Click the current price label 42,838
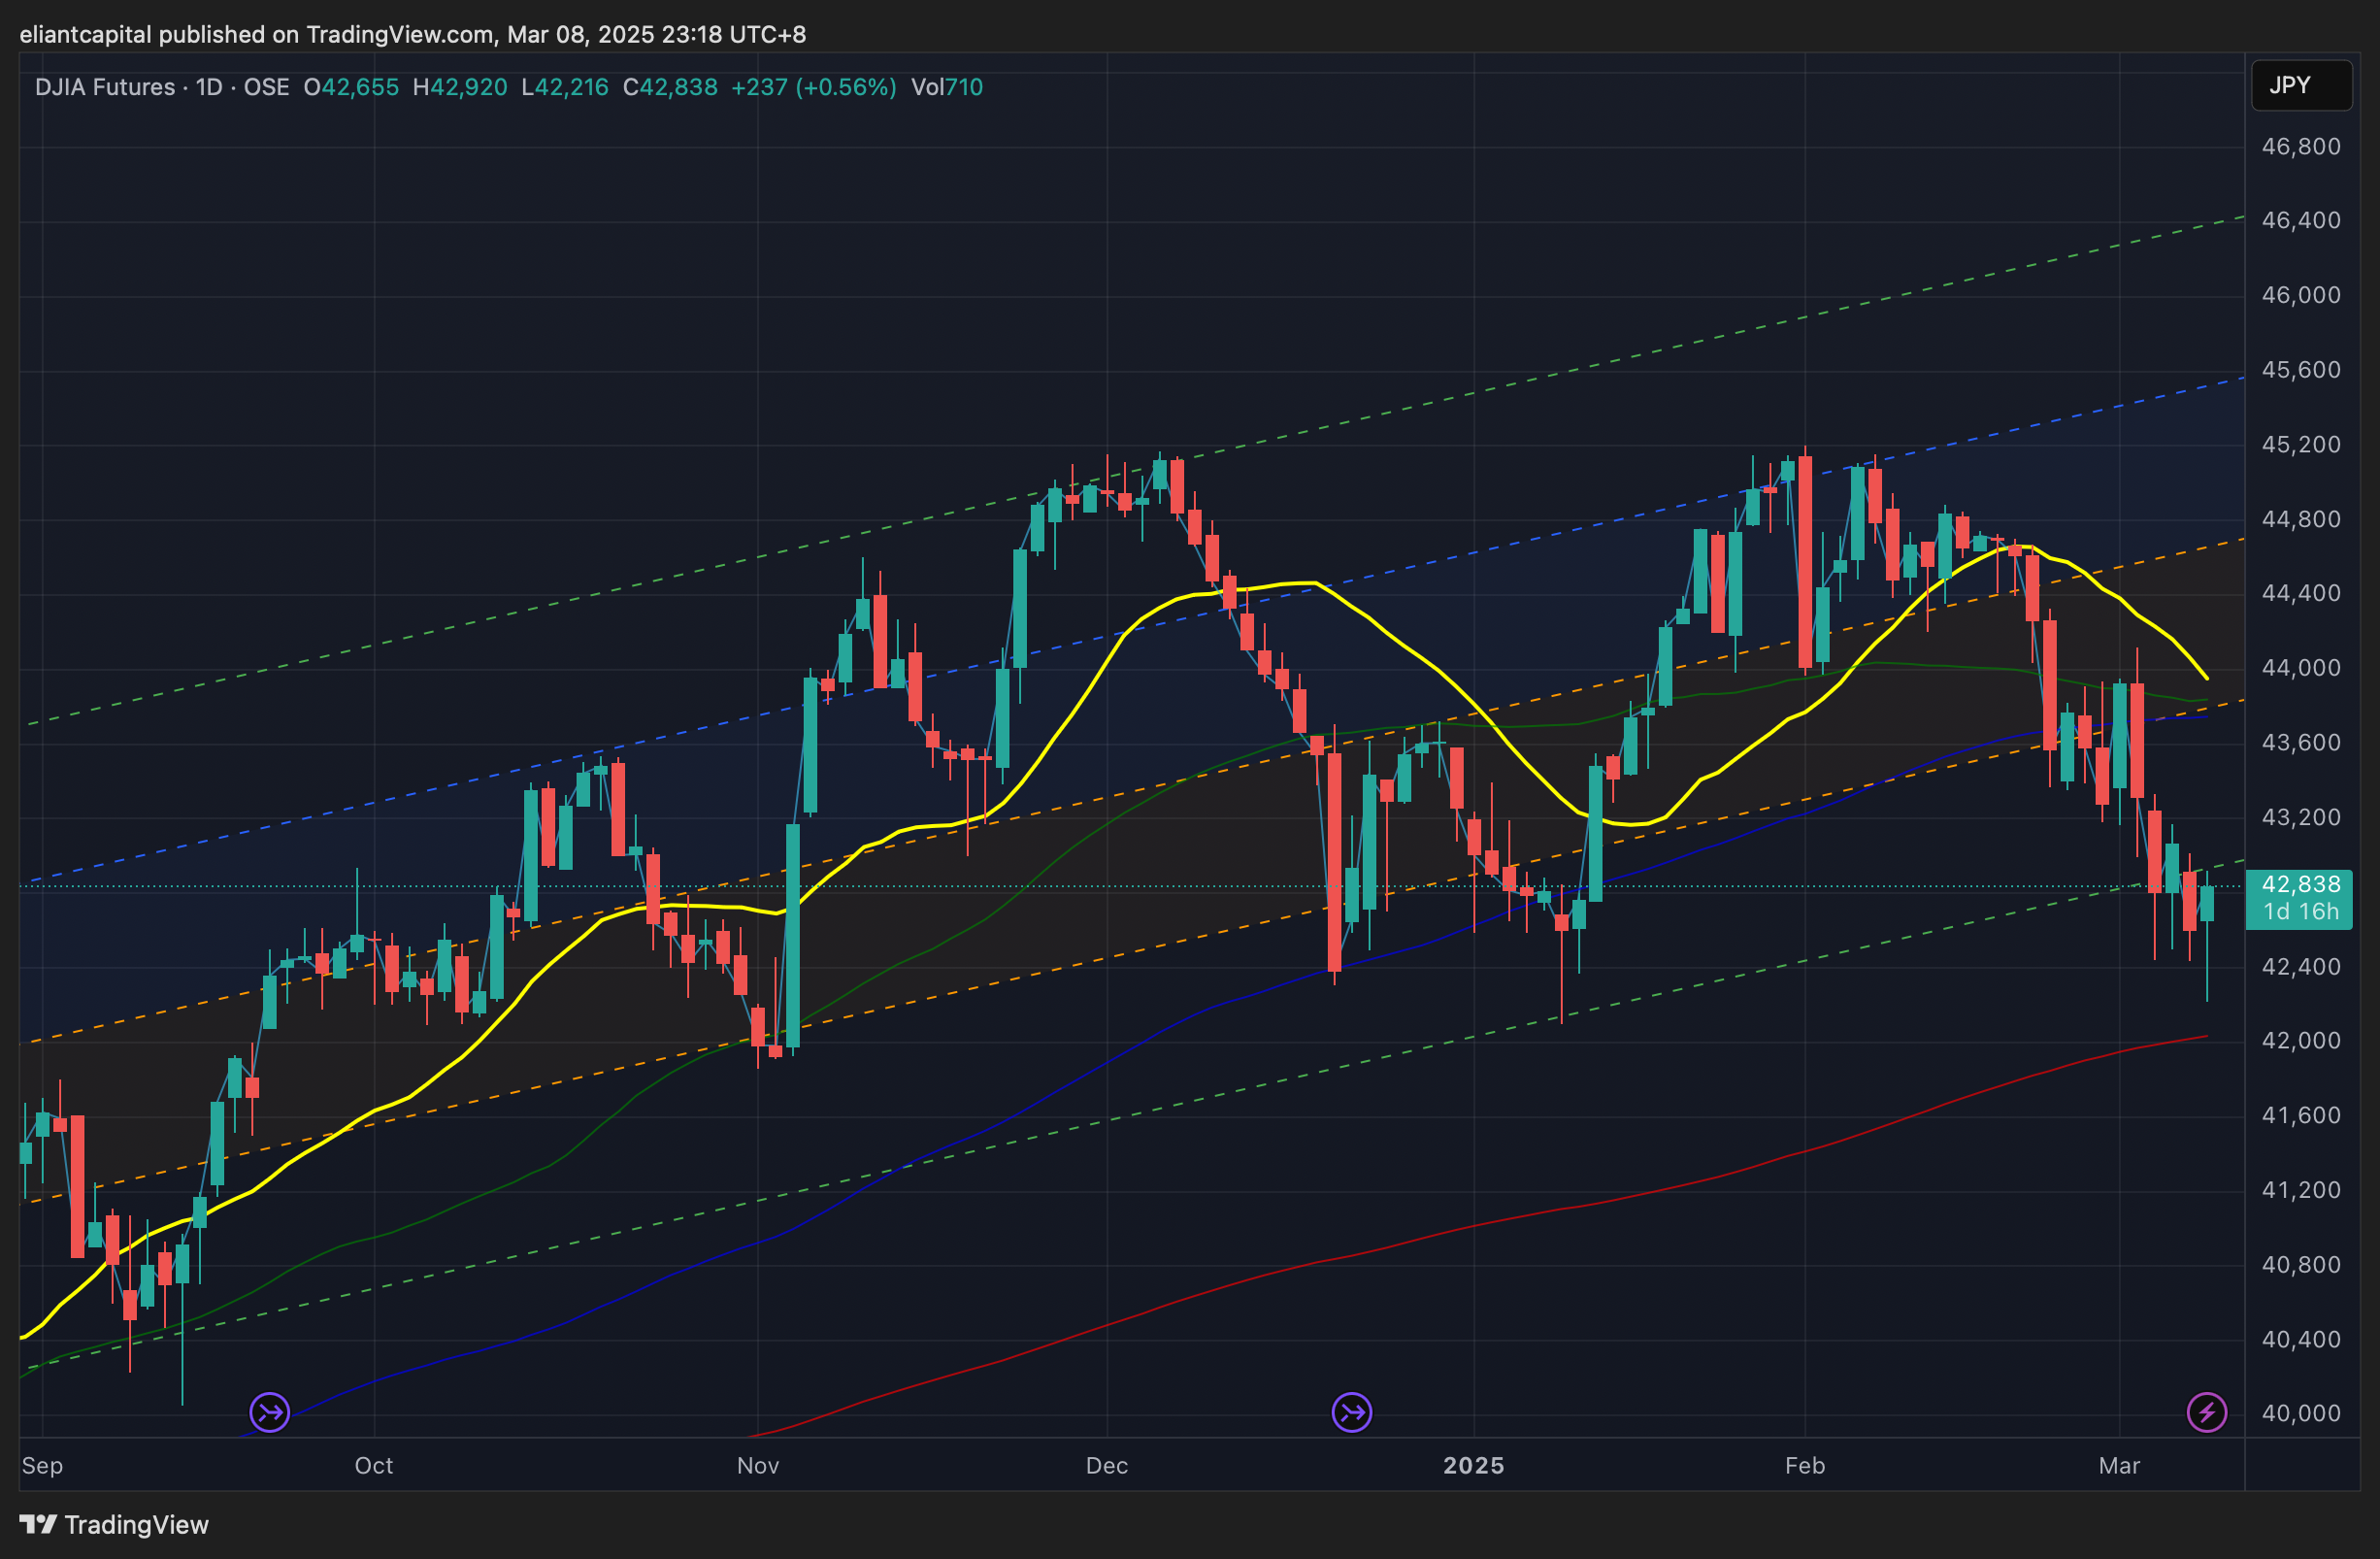The height and width of the screenshot is (1559, 2380). tap(2300, 885)
